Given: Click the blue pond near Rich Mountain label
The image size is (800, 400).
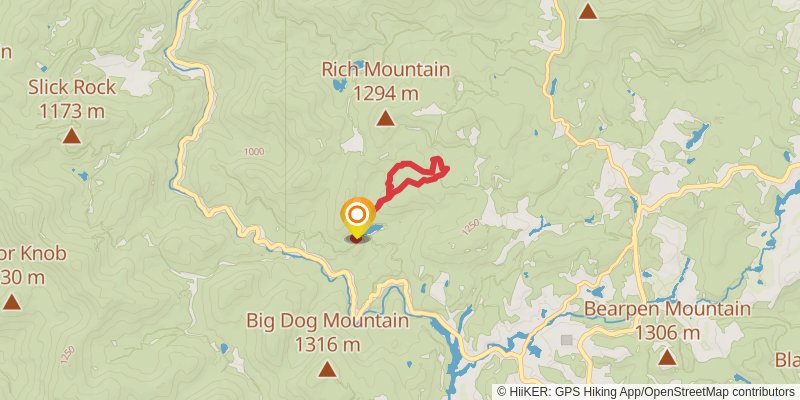Looking at the screenshot, I should point(338,85).
